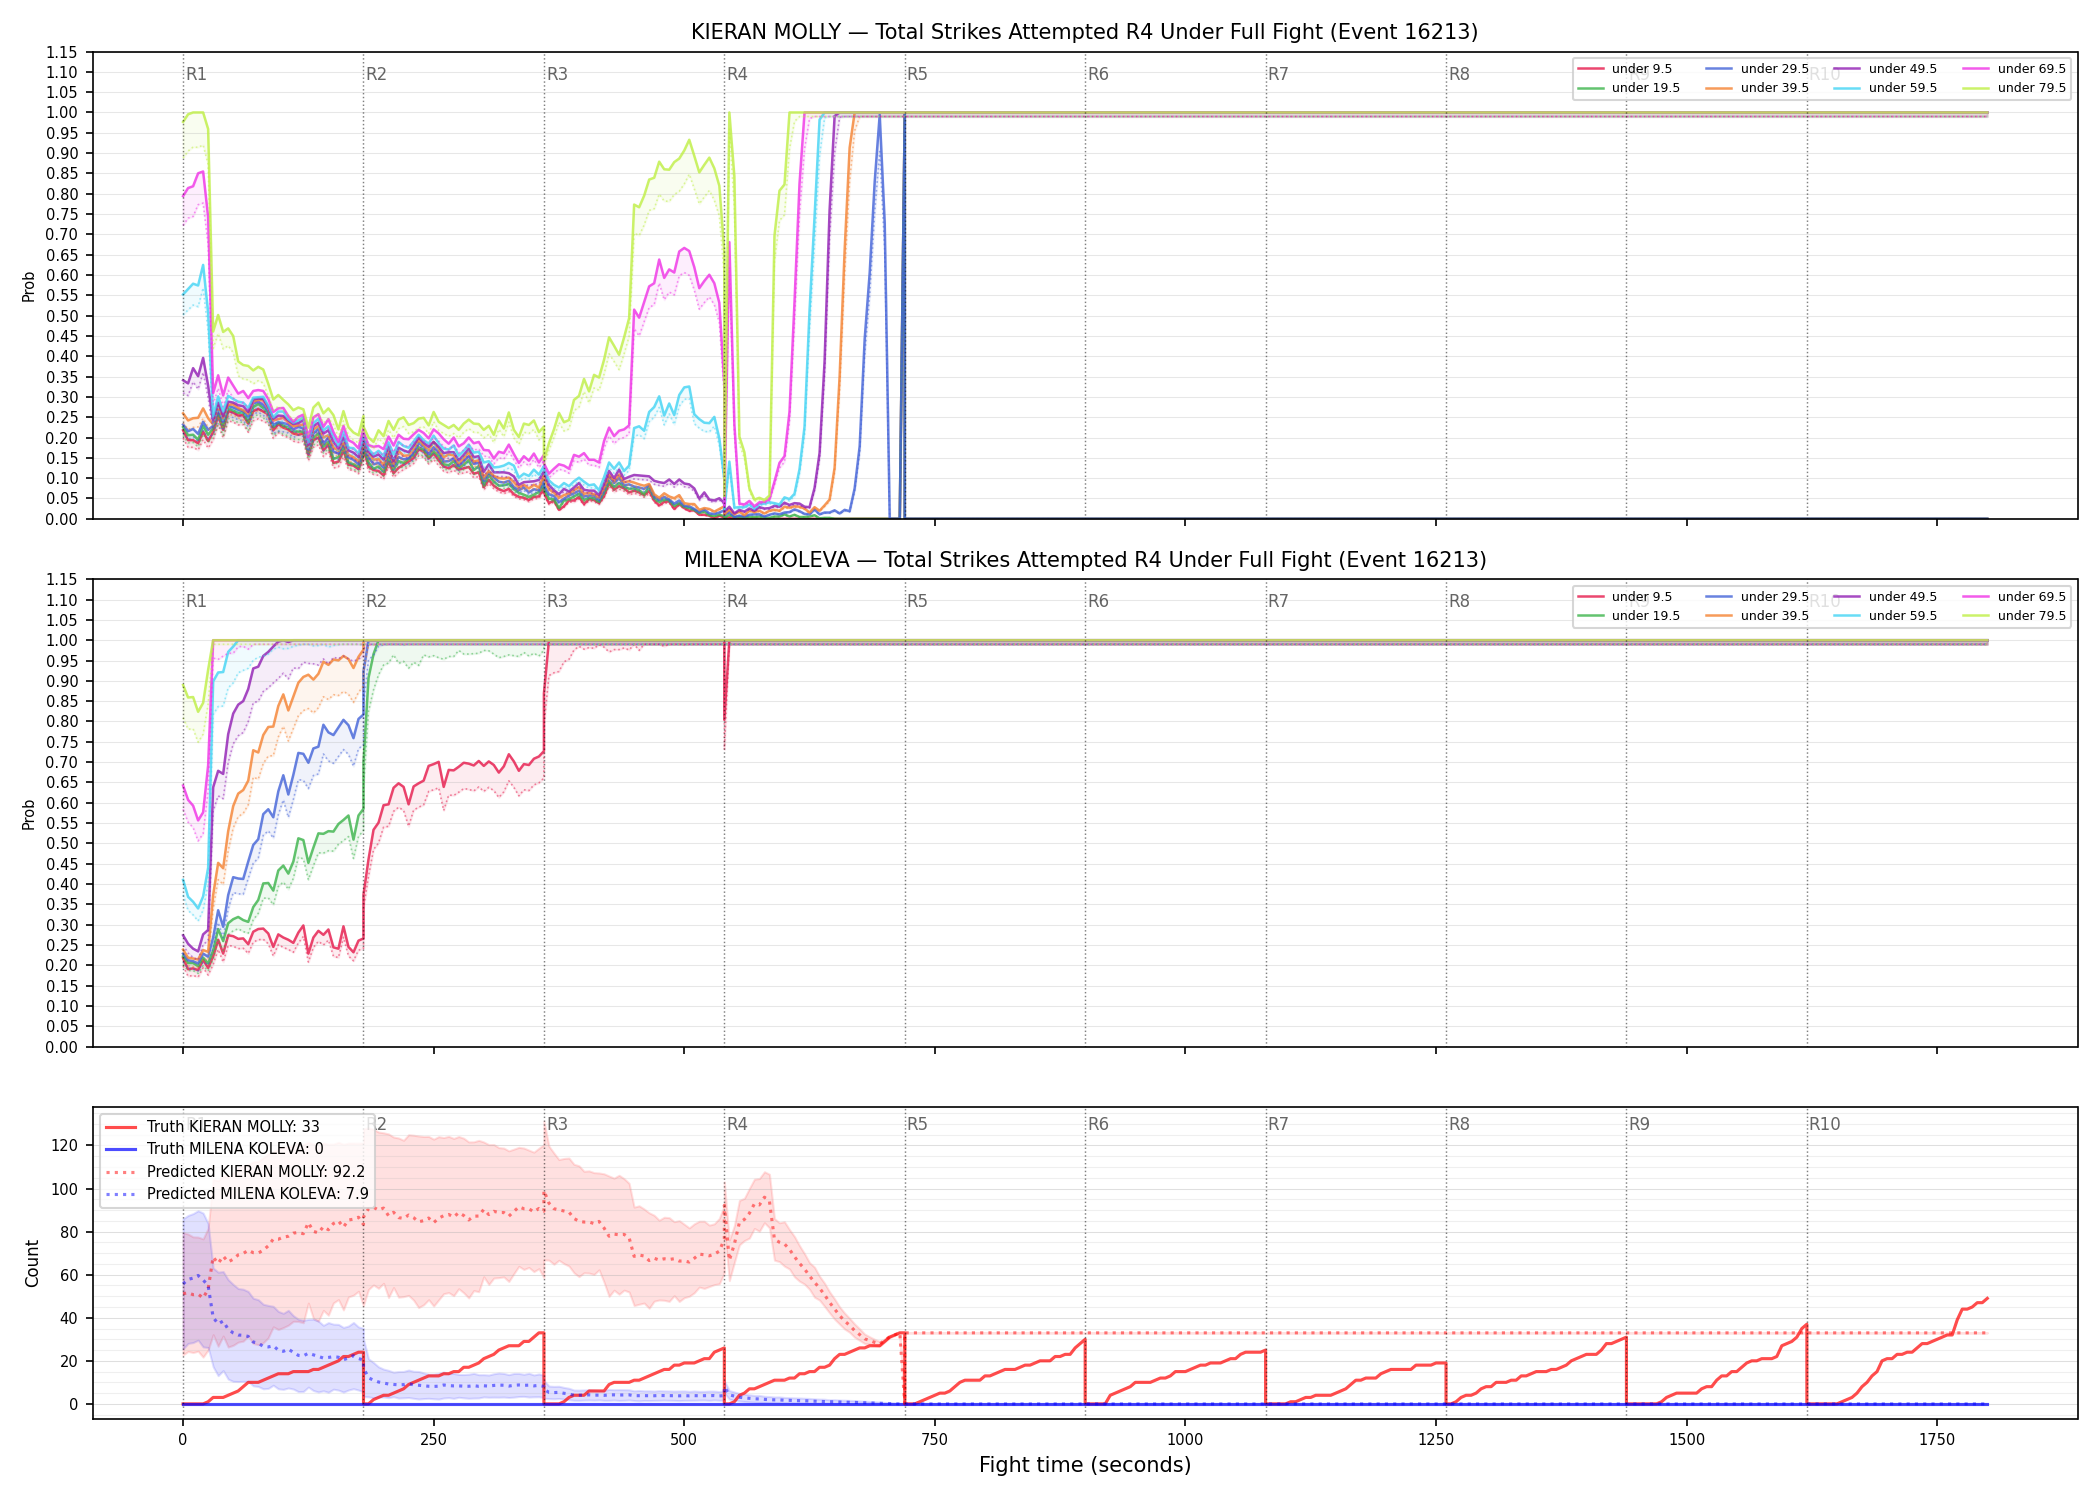
Task: Click the 1000 tick label on x-axis
Action: pos(1185,1440)
